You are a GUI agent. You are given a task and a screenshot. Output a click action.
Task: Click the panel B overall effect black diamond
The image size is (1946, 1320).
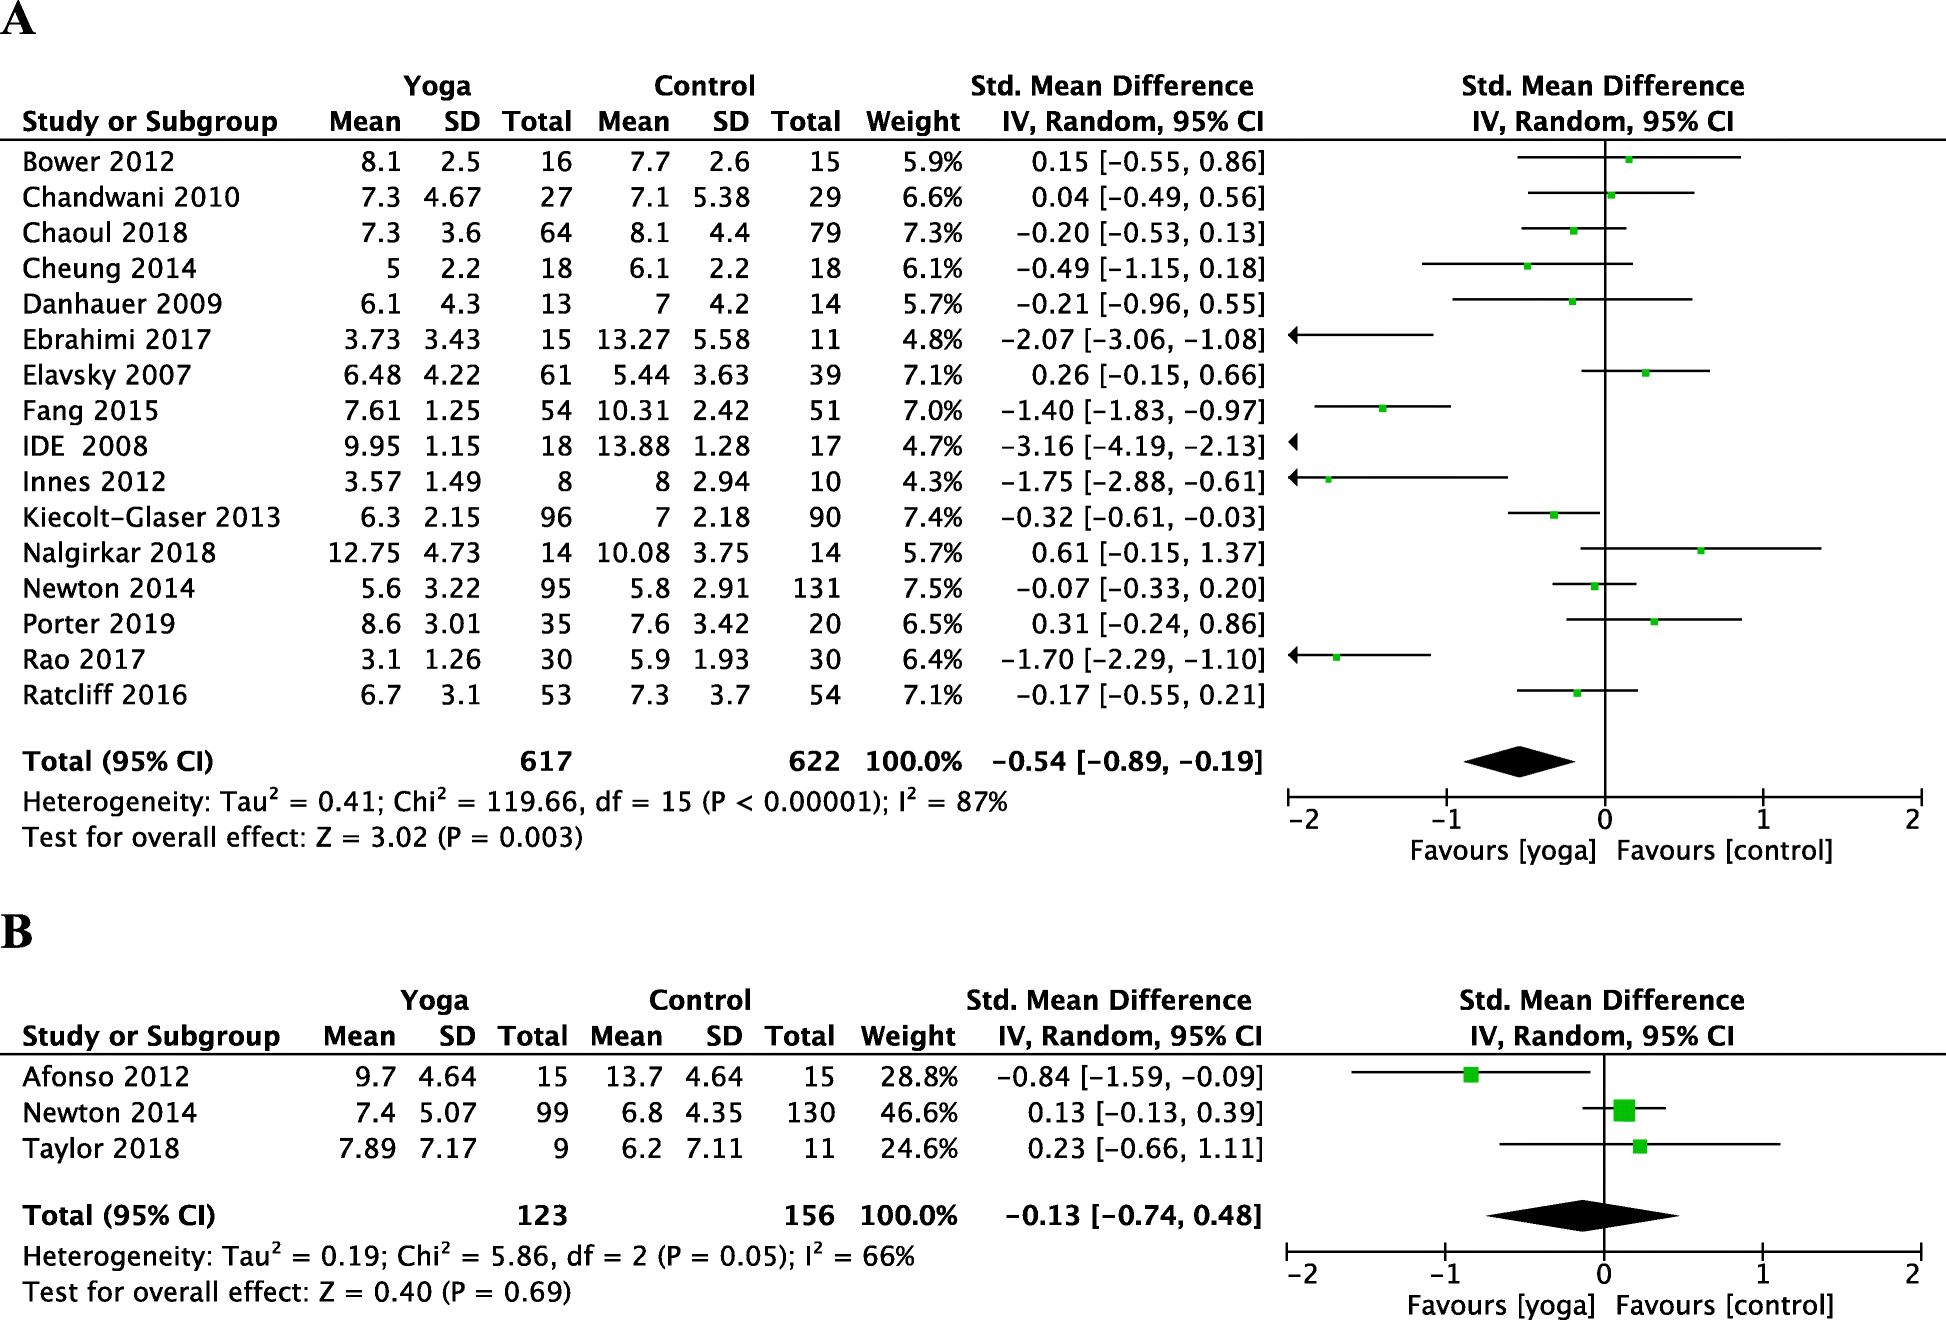(1583, 1216)
